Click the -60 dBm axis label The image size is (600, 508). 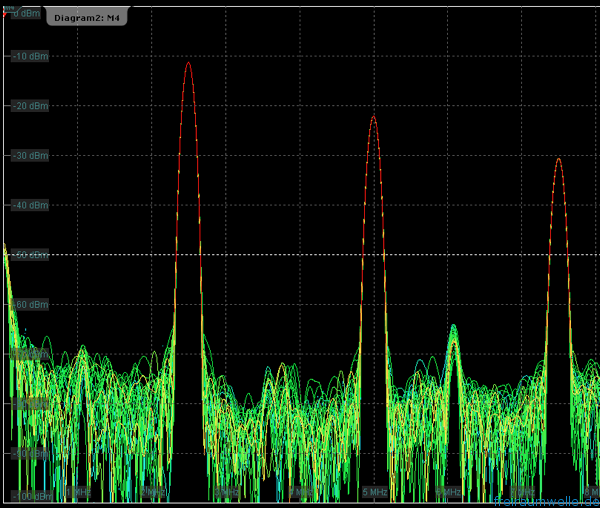pyautogui.click(x=28, y=305)
